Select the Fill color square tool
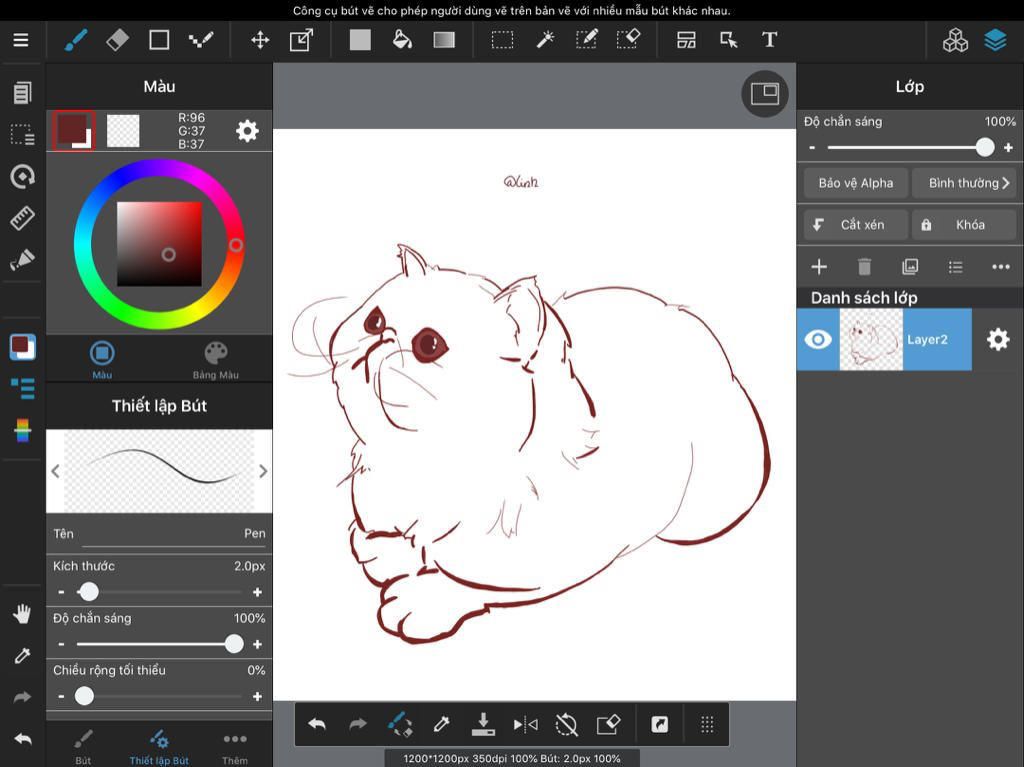The height and width of the screenshot is (767, 1024). pos(360,40)
